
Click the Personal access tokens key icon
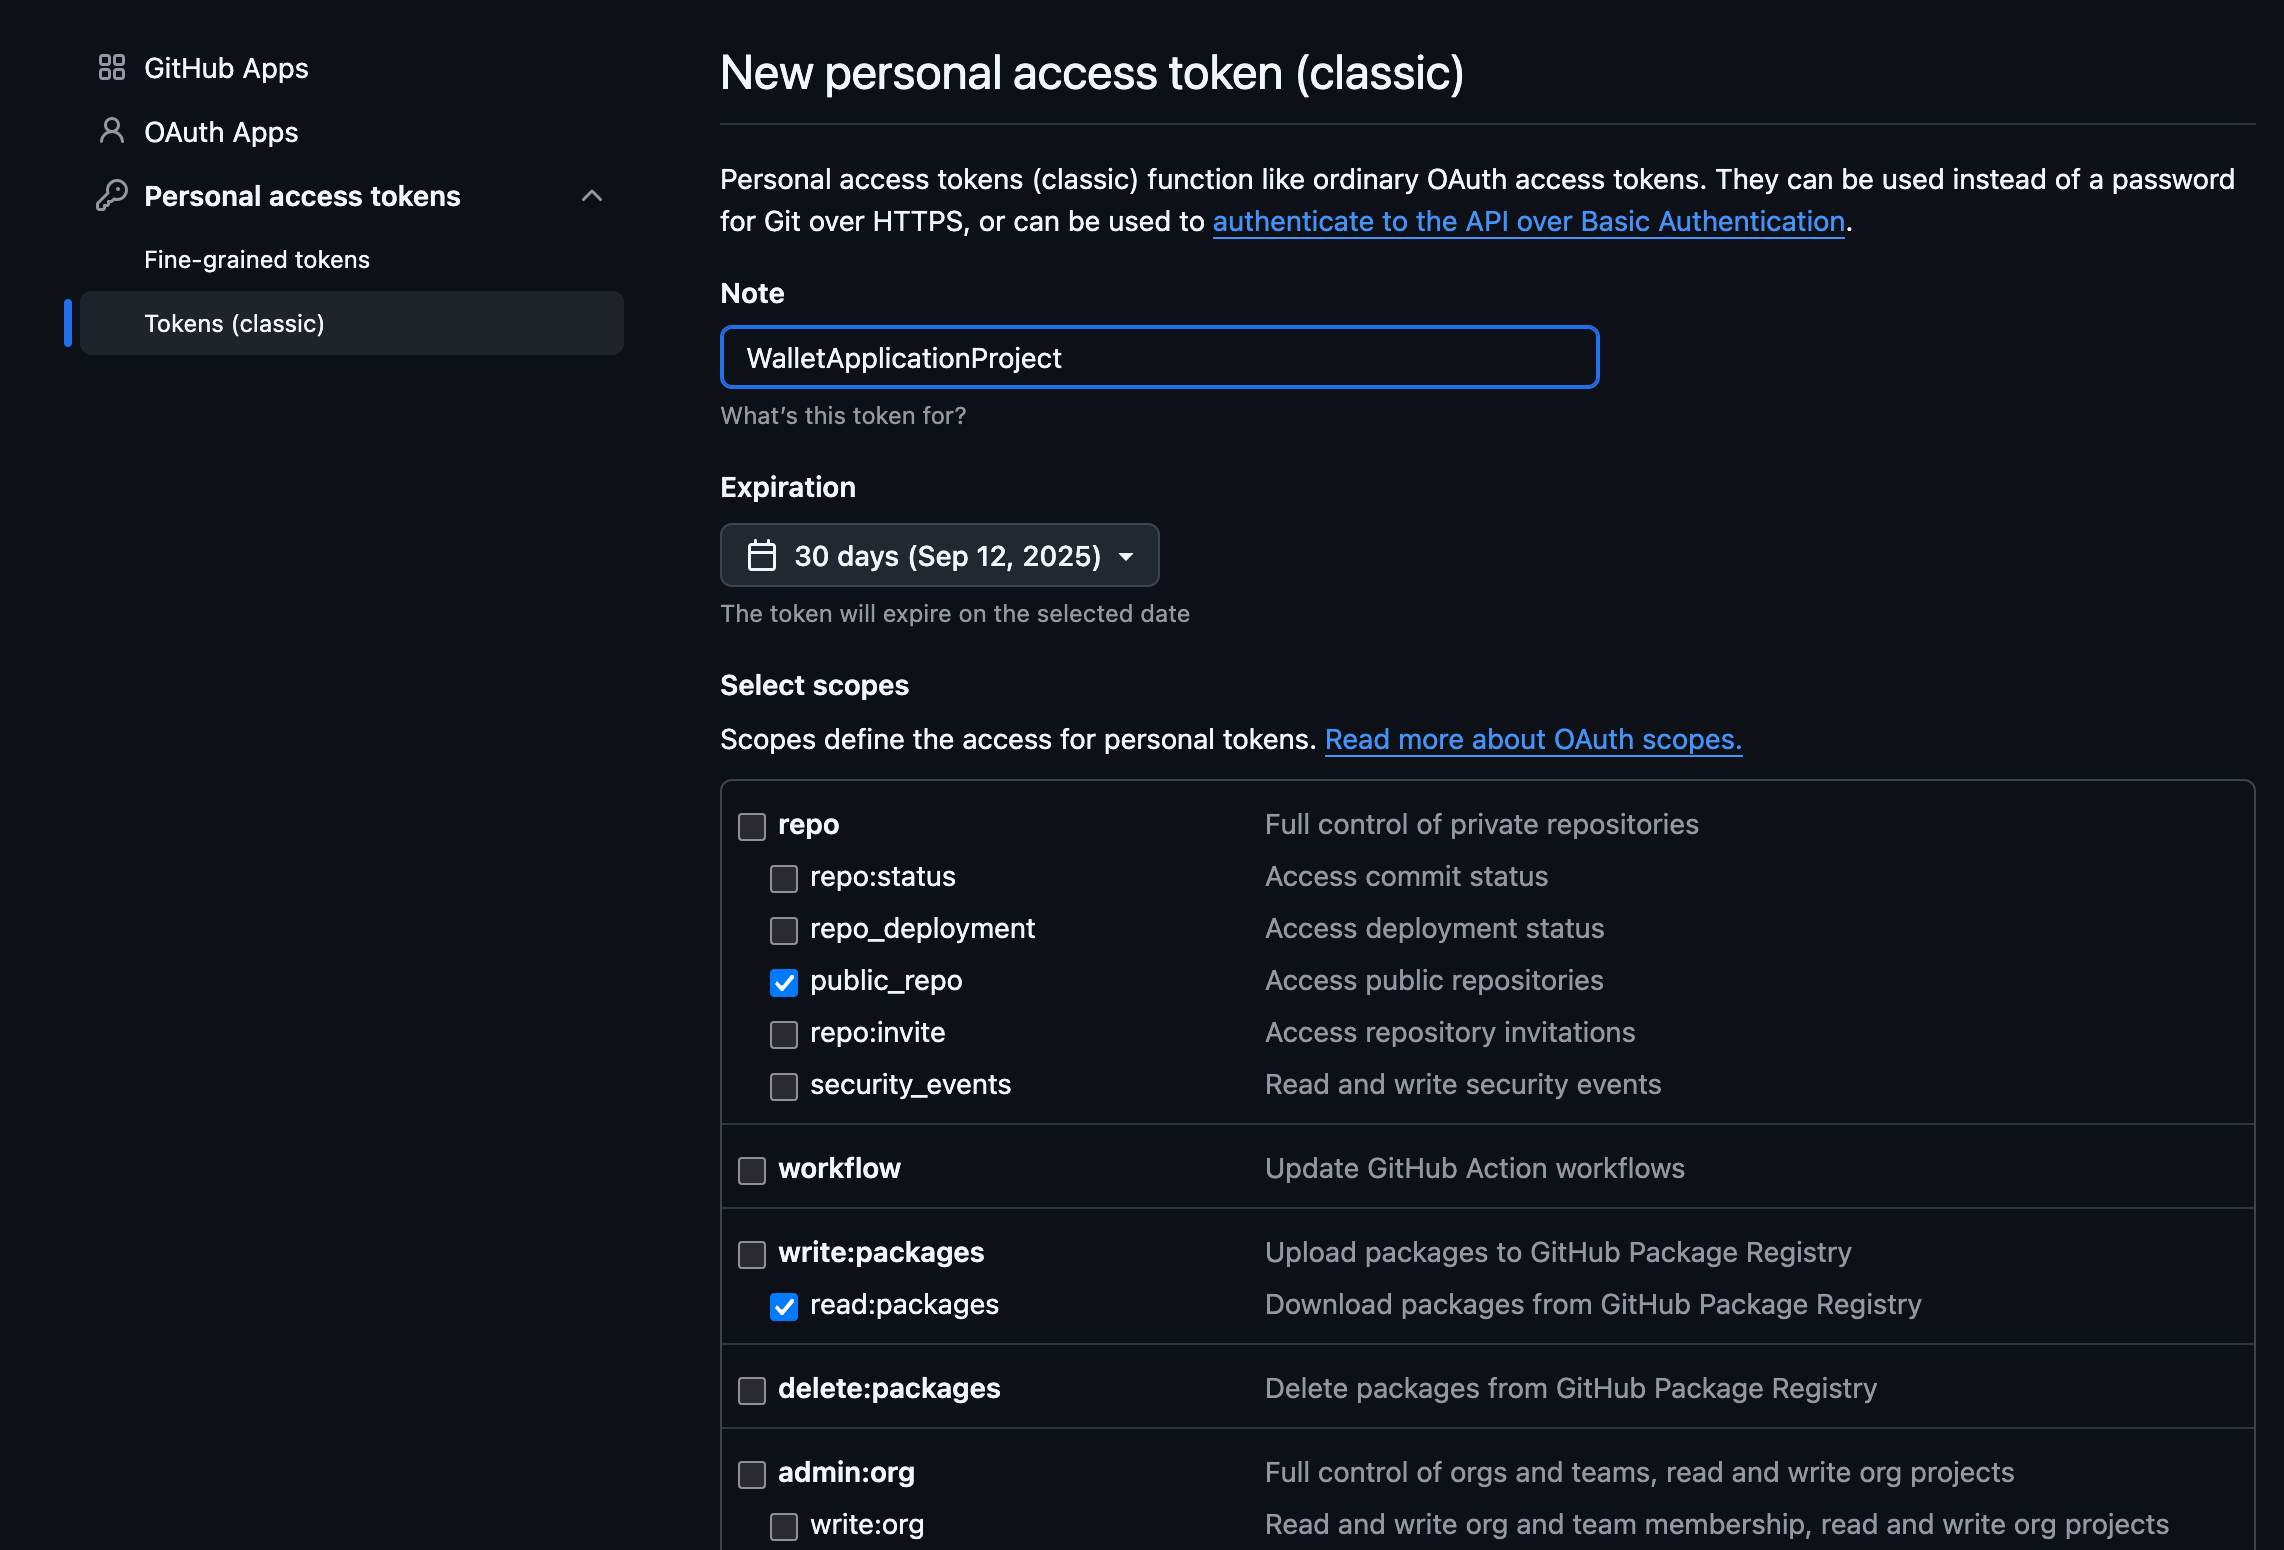pos(111,195)
